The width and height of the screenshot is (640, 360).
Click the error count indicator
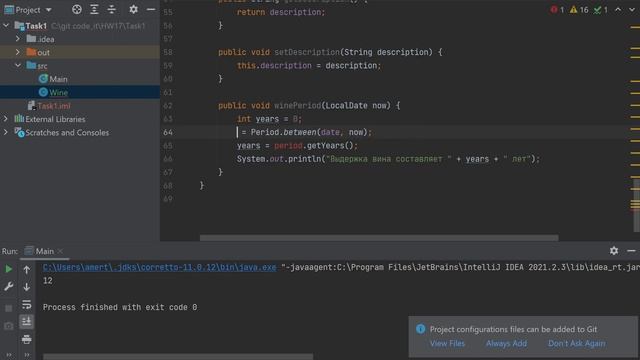pyautogui.click(x=557, y=9)
